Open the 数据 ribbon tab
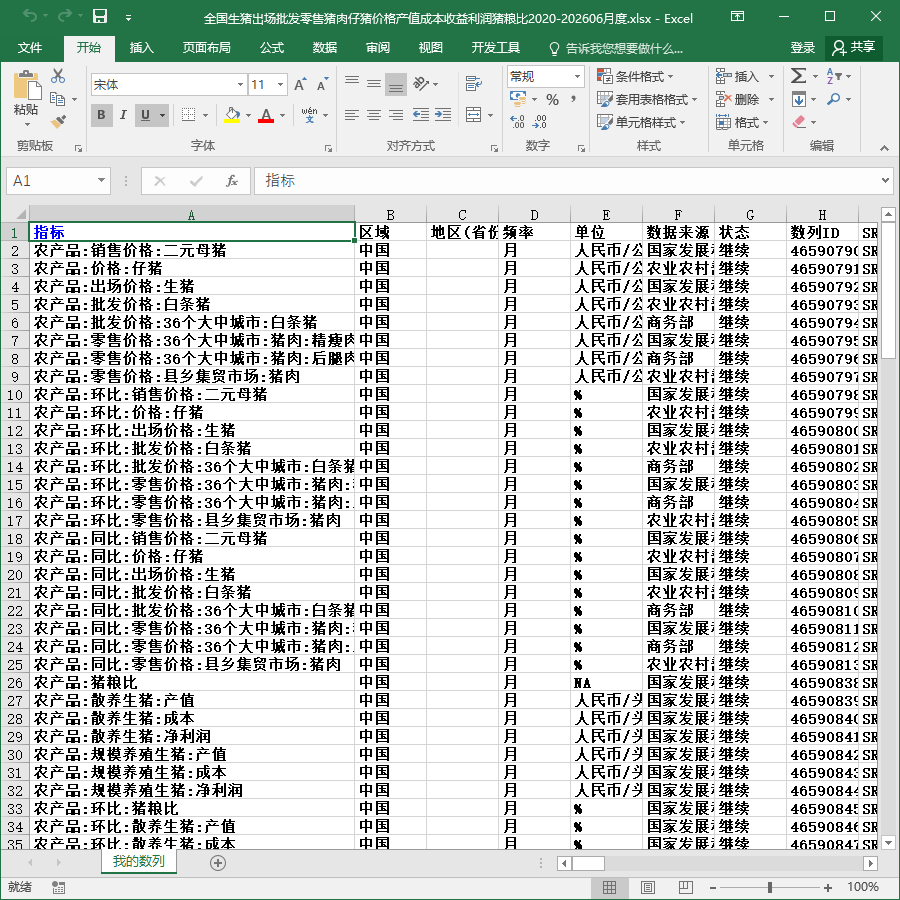Viewport: 900px width, 900px height. coord(324,48)
